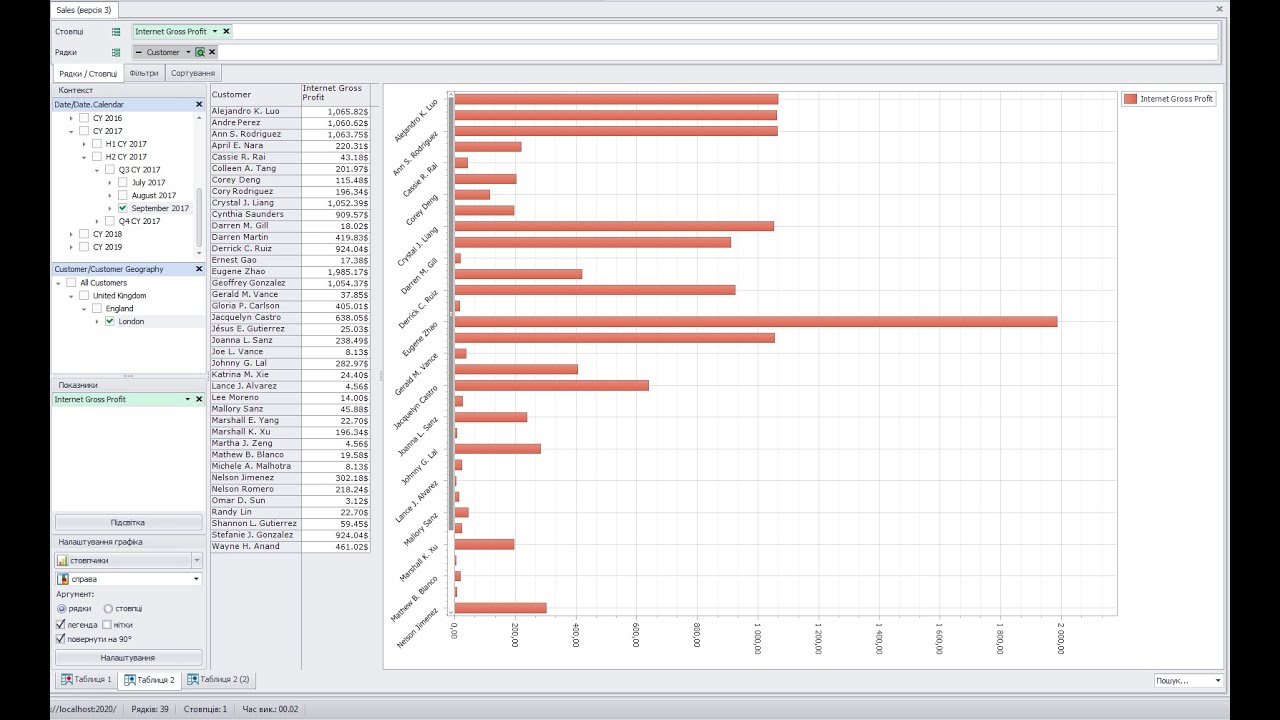This screenshot has height=720, width=1280.
Task: Click the стовпчики bar chart icon
Action: pos(63,561)
